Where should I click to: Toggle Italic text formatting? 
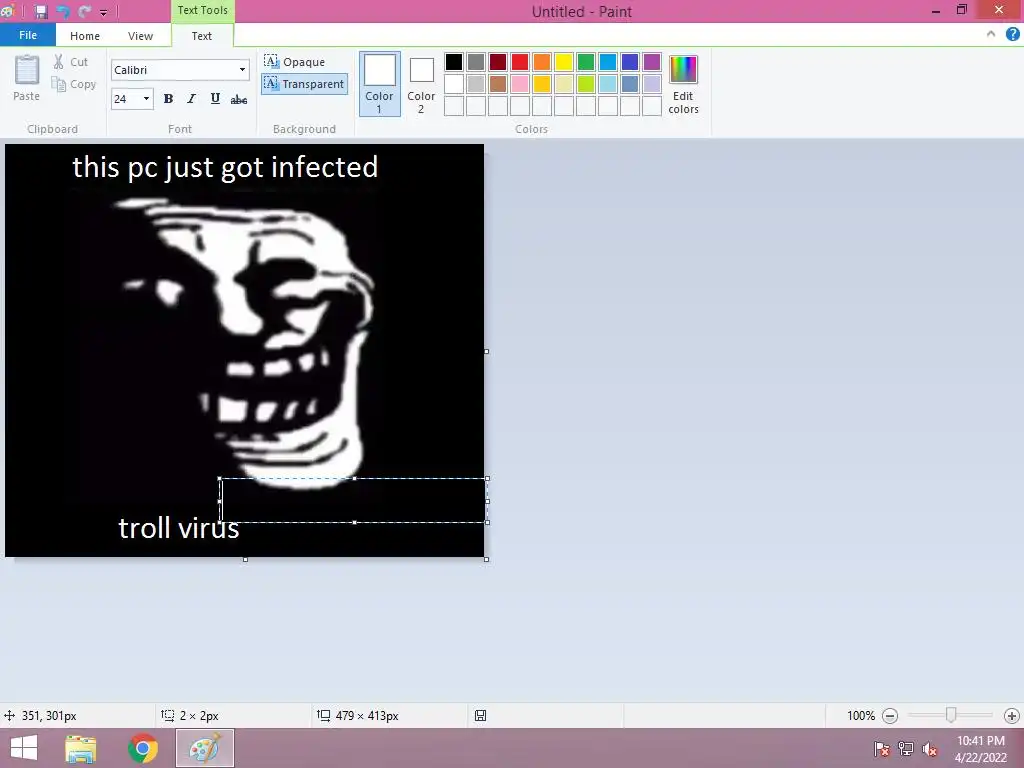[x=191, y=99]
